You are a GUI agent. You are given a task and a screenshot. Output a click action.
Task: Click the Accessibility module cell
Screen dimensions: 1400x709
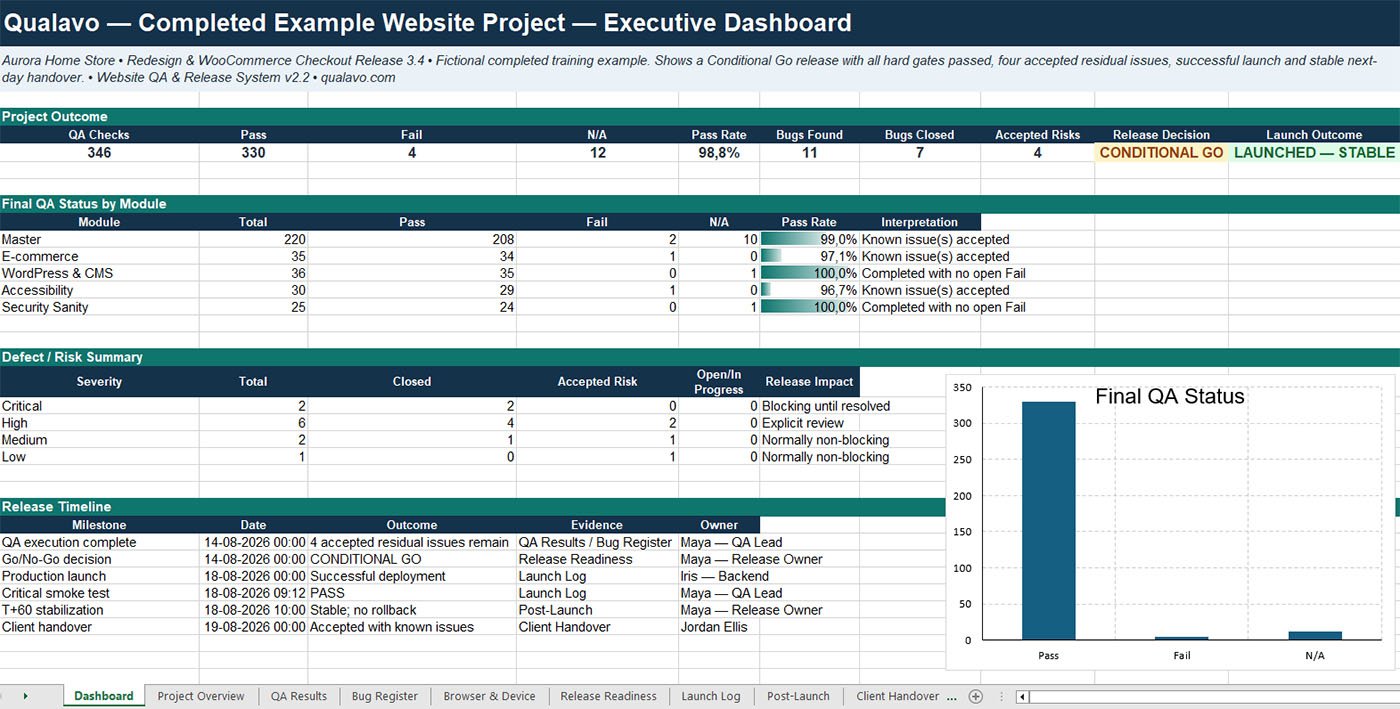click(99, 290)
